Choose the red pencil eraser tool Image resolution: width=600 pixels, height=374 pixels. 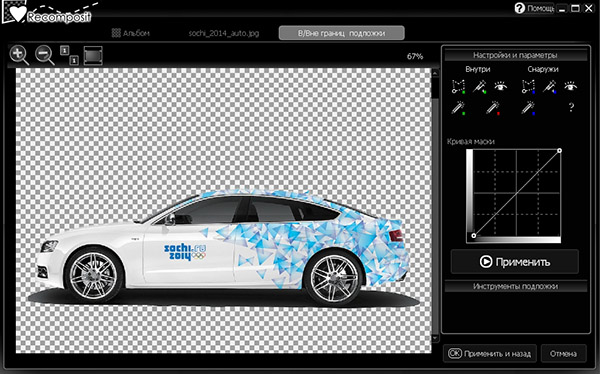[x=493, y=108]
